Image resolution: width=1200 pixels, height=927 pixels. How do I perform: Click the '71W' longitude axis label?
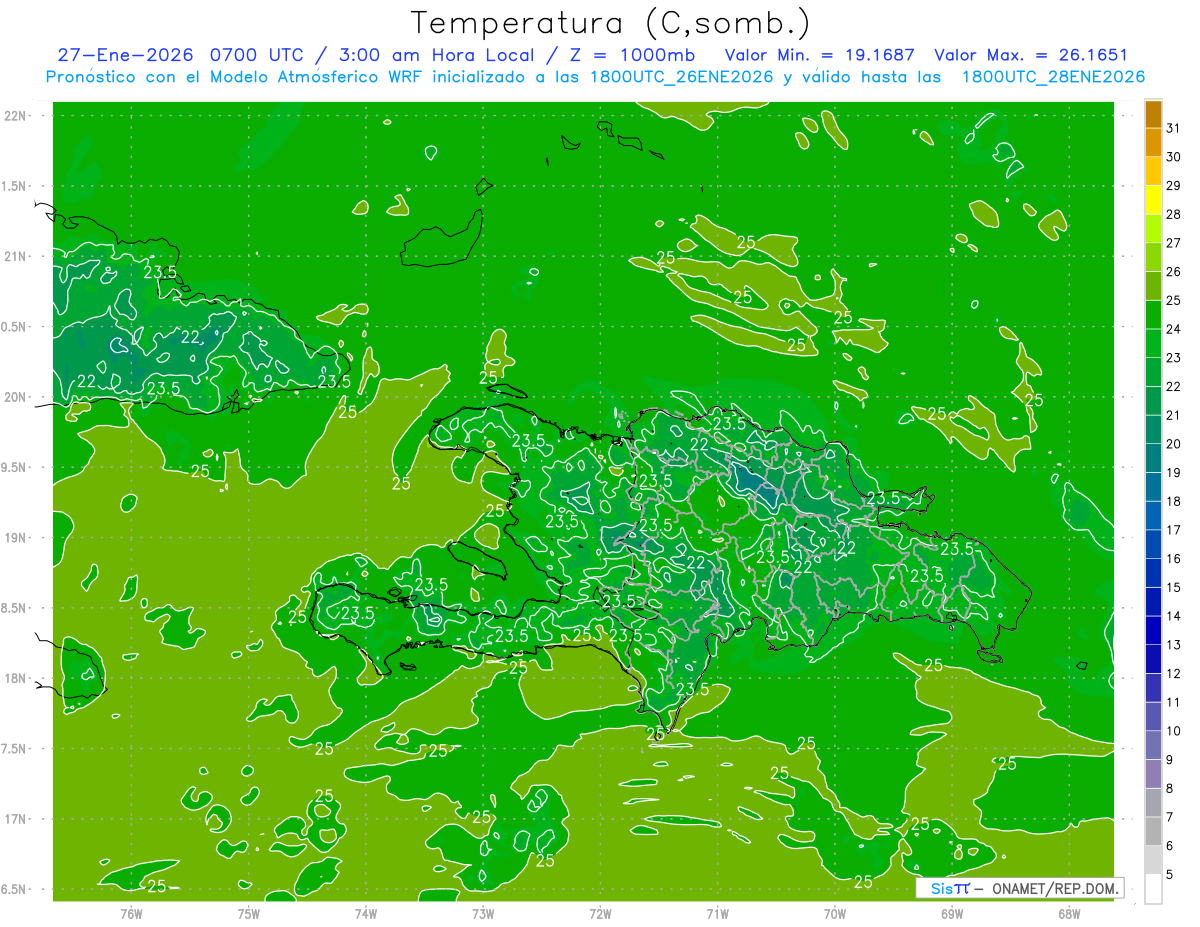tap(717, 913)
